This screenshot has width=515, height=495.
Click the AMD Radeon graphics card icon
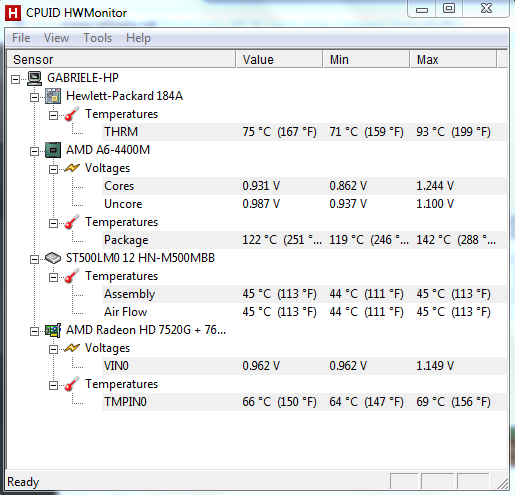pyautogui.click(x=53, y=330)
